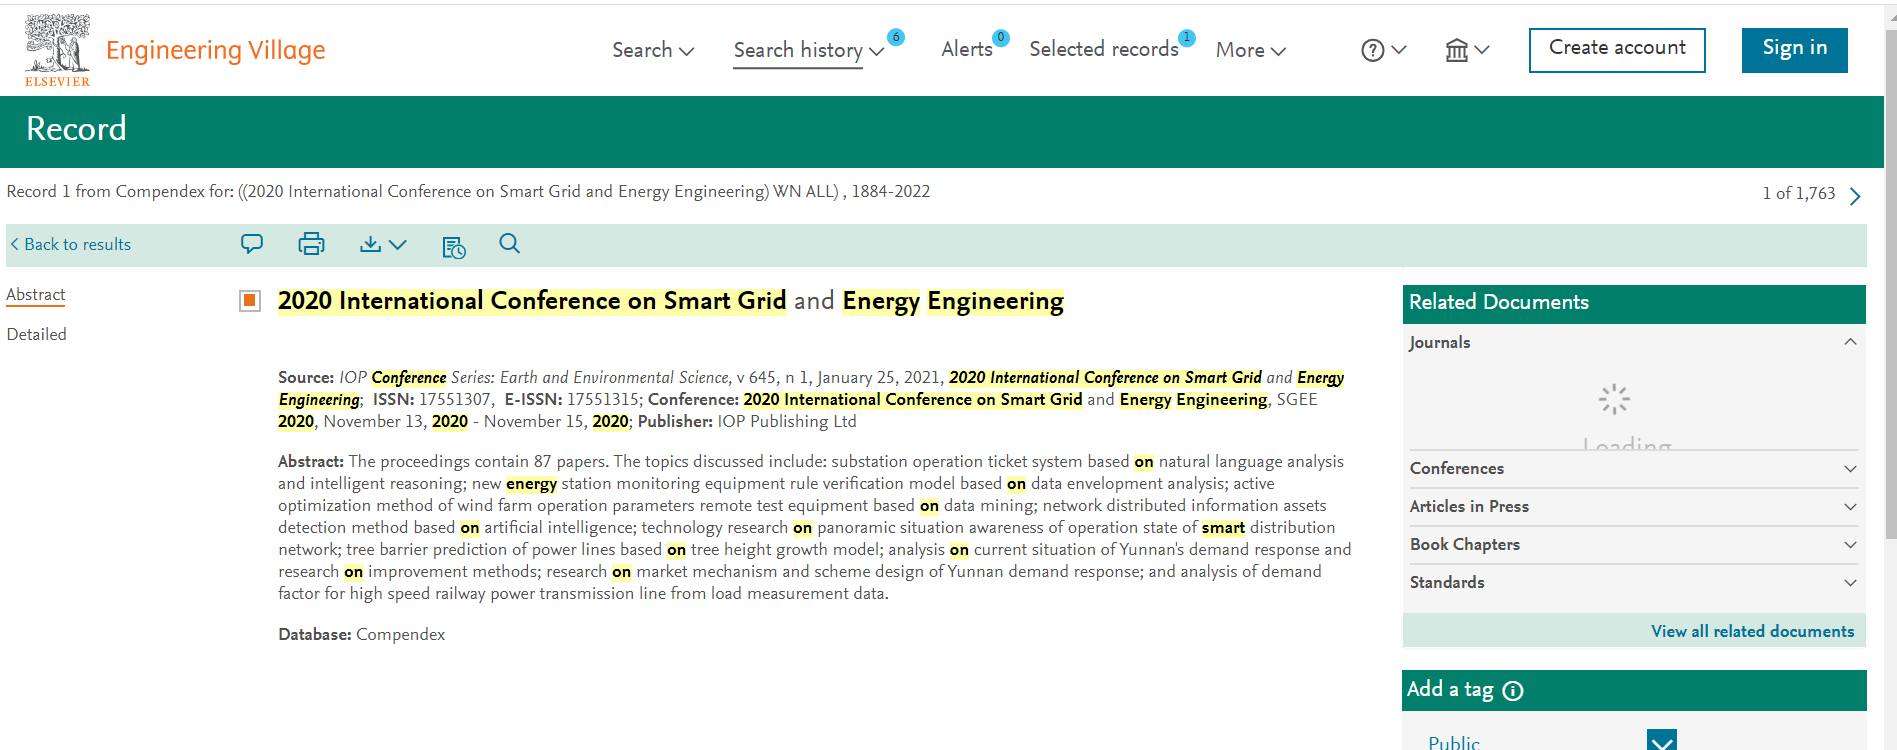1897x750 pixels.
Task: Expand the Articles in Press section
Action: [x=1850, y=506]
